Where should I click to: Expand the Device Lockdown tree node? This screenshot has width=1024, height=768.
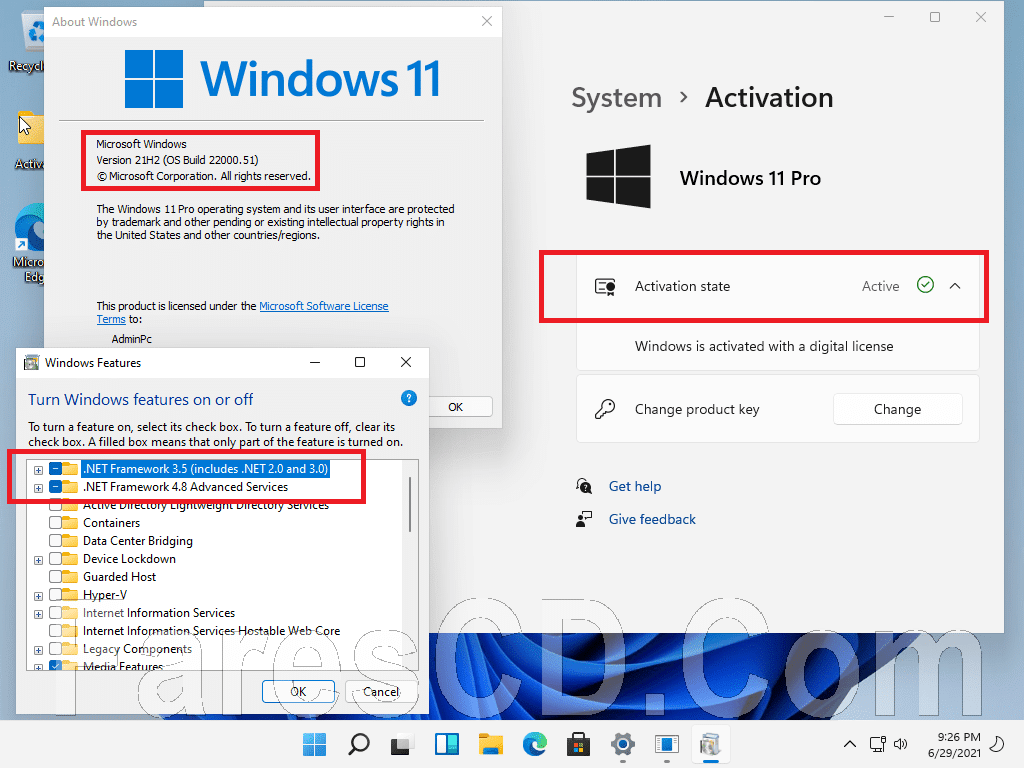(39, 560)
